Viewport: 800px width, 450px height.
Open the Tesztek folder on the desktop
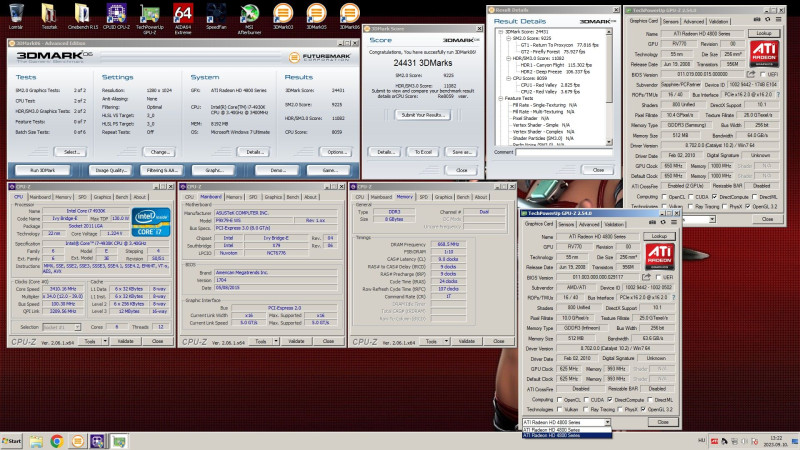[49, 16]
